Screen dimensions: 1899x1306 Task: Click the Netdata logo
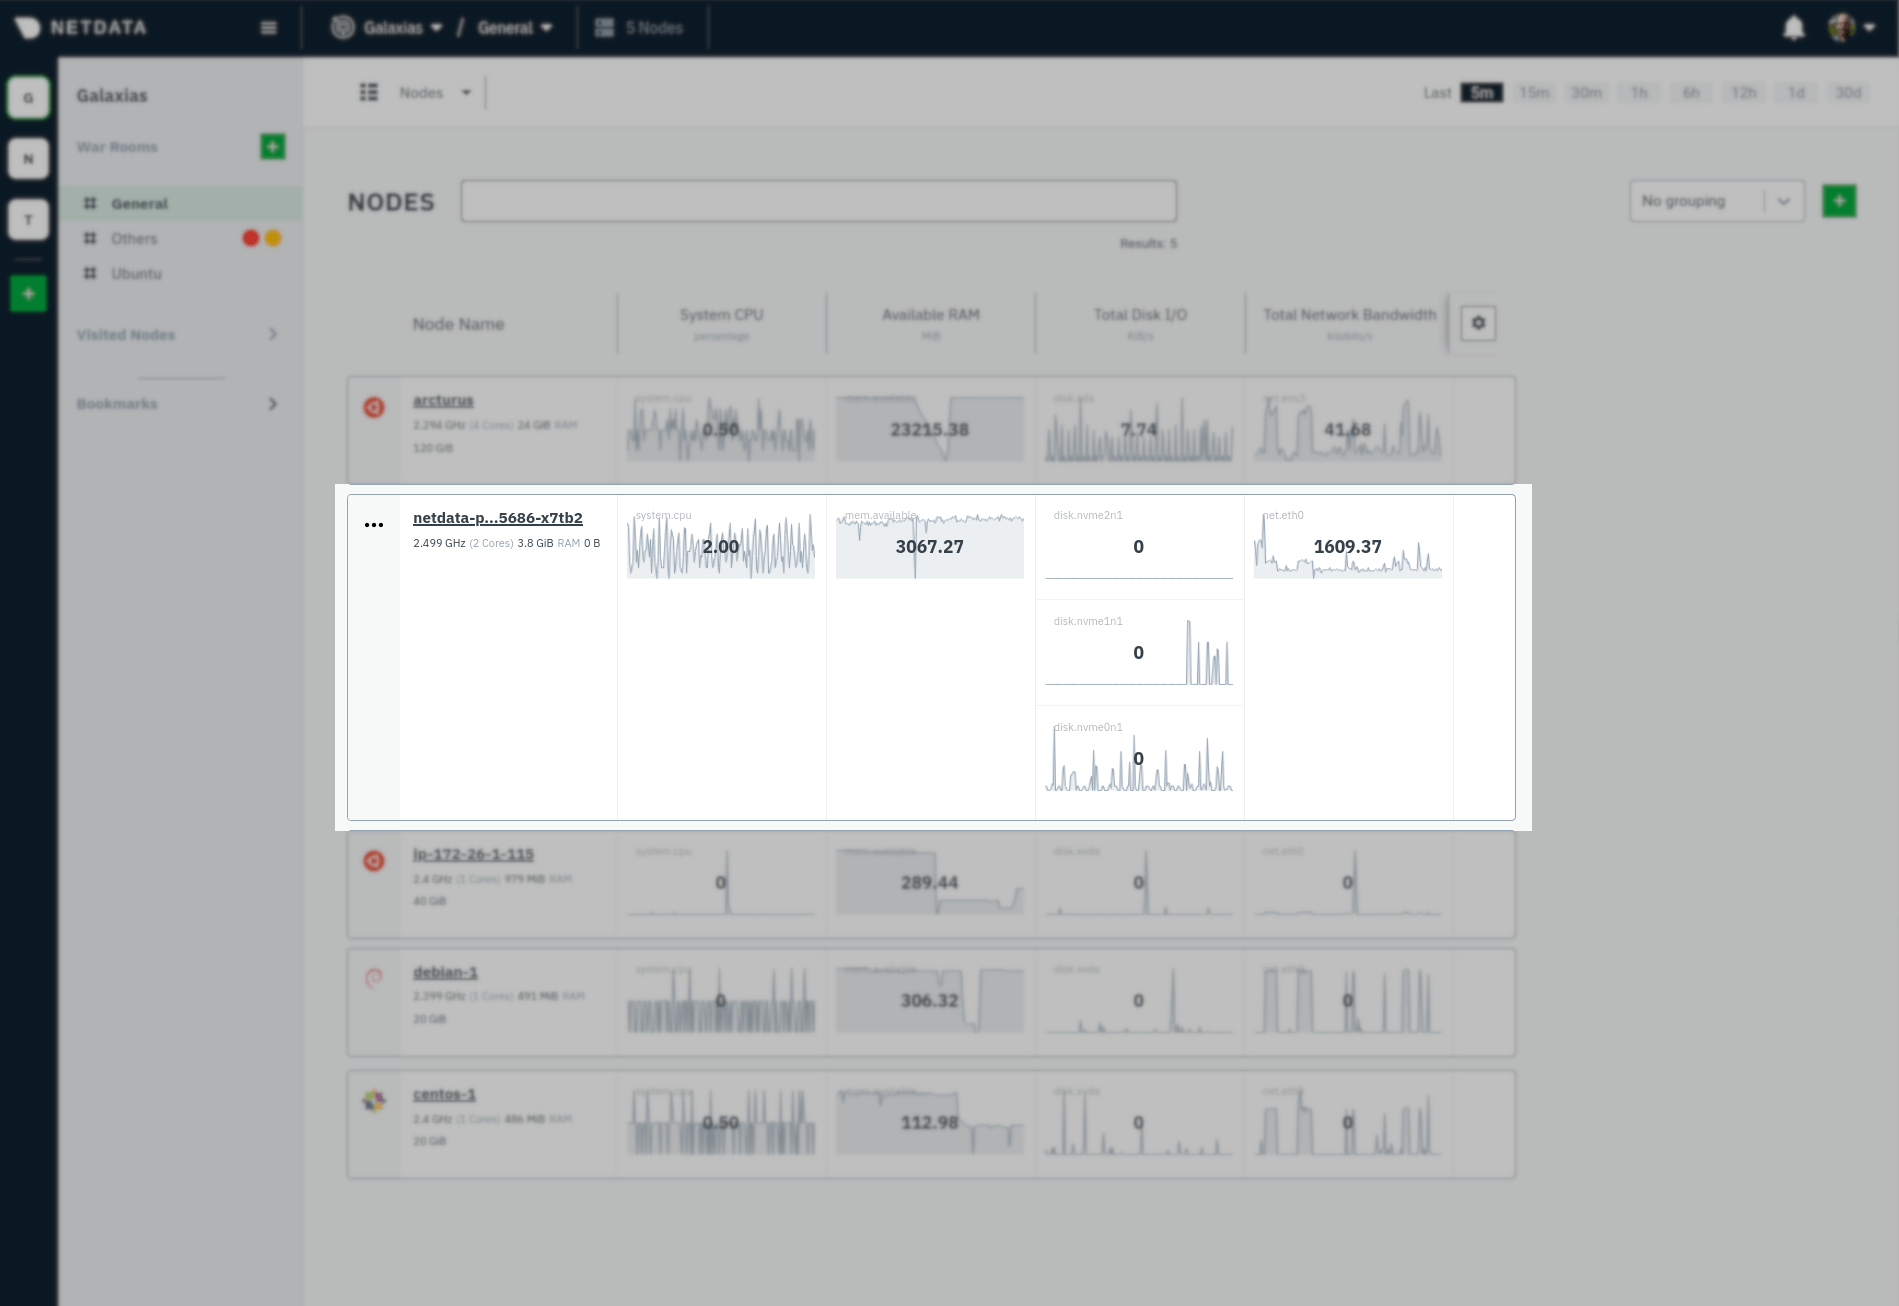81,27
